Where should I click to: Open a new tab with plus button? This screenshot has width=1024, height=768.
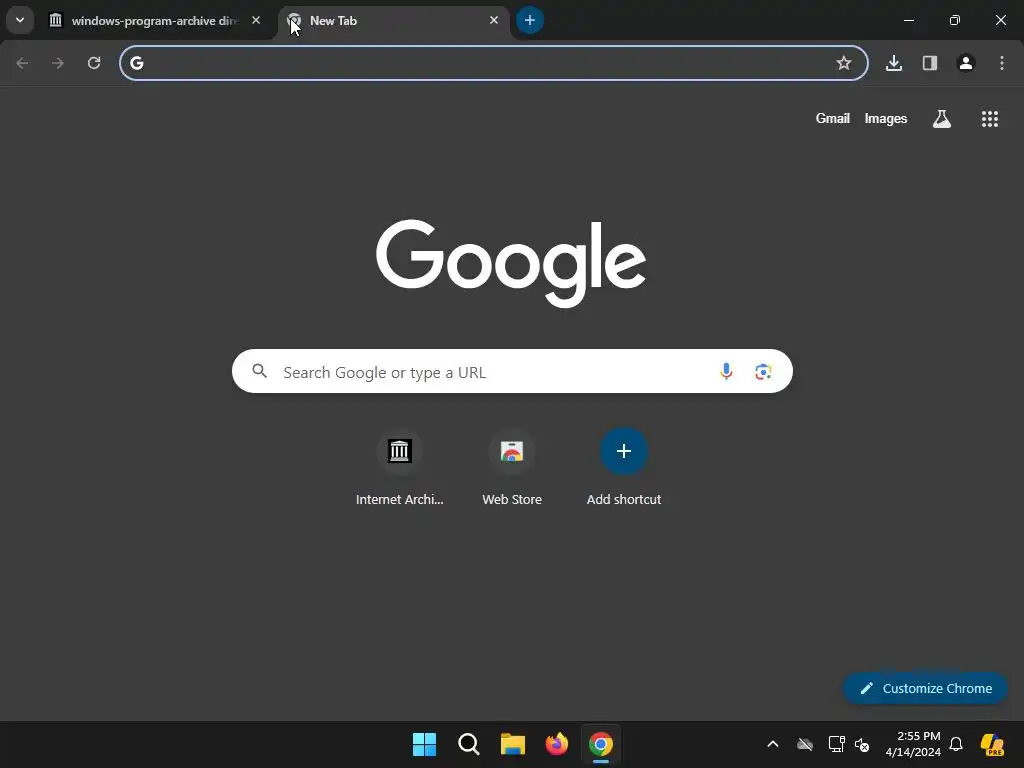pyautogui.click(x=530, y=20)
